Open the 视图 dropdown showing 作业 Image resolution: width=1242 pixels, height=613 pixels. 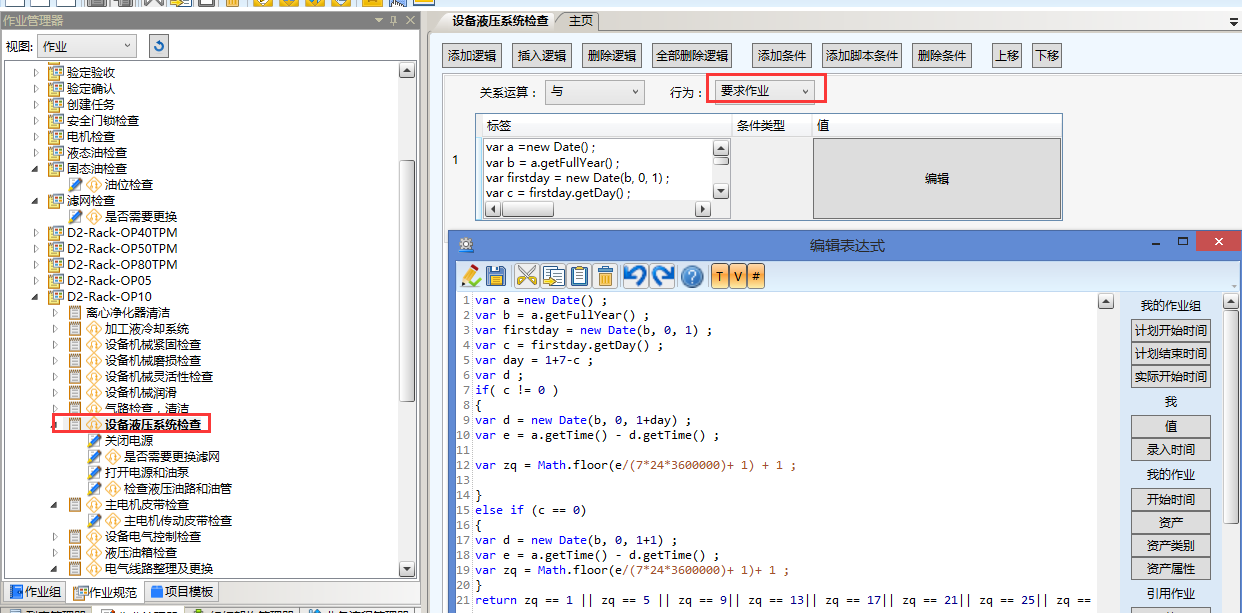click(87, 46)
